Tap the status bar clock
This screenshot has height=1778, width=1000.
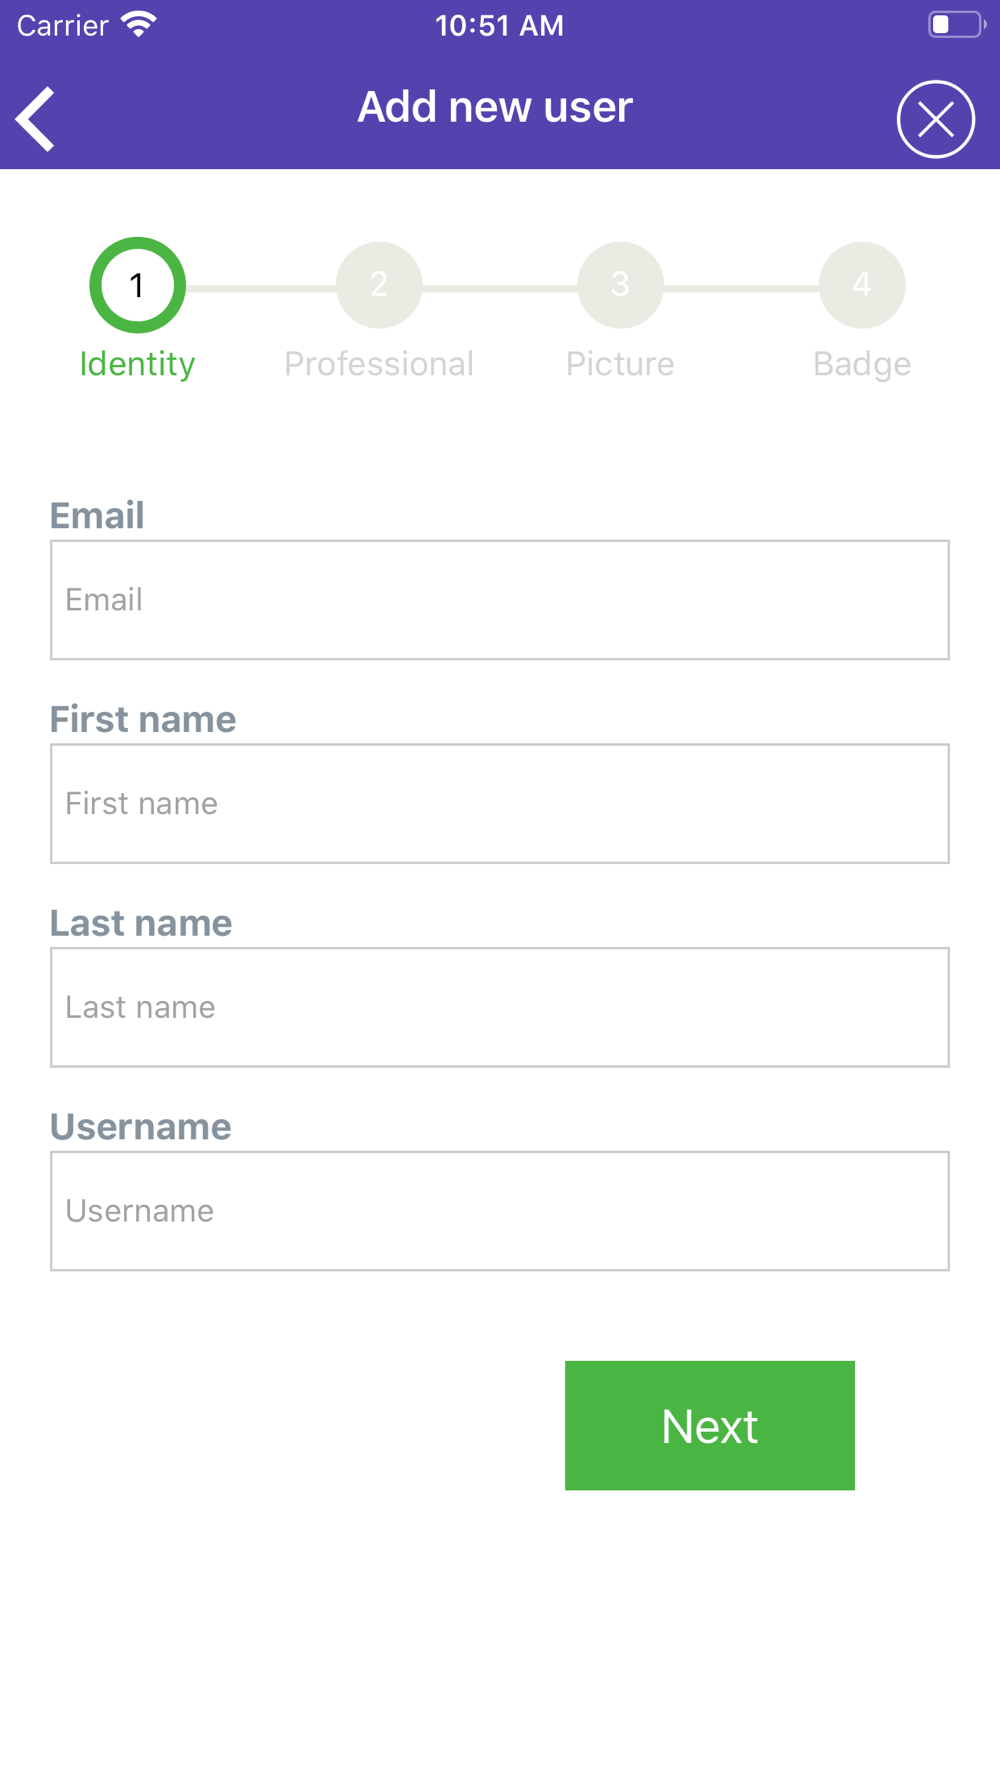(x=499, y=26)
